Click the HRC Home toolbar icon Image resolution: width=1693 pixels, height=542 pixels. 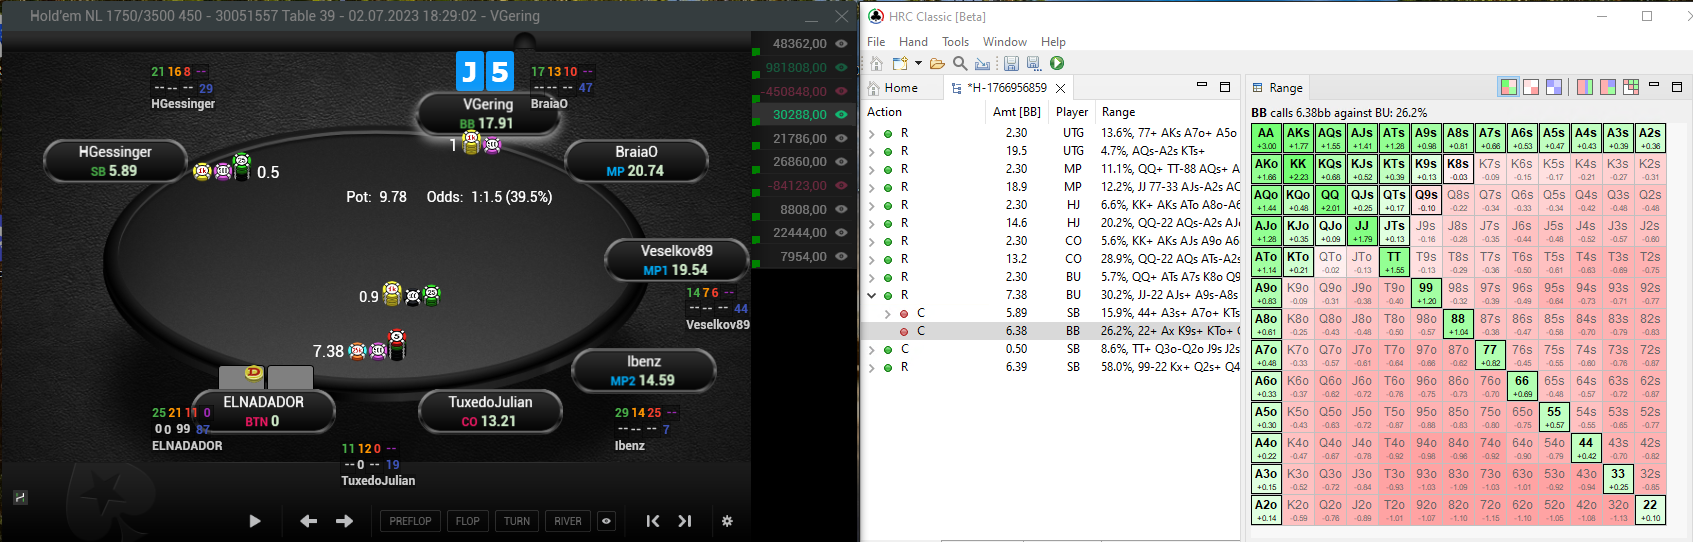click(x=876, y=63)
